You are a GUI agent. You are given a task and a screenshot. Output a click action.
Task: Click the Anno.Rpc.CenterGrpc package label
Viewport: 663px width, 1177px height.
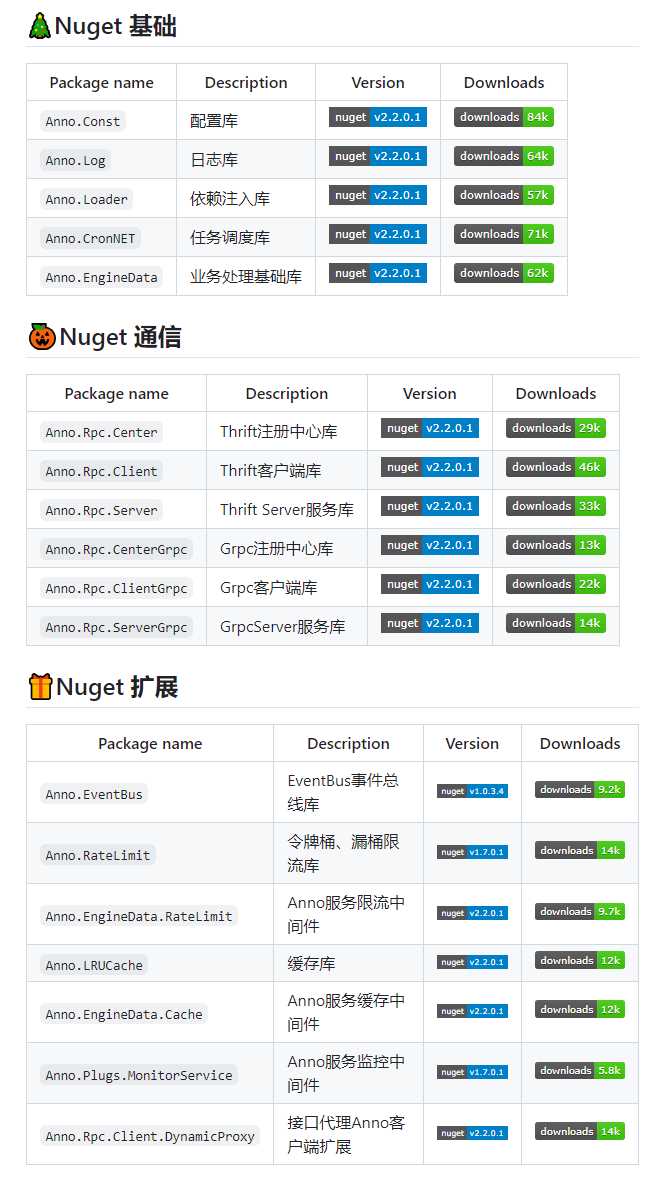click(x=116, y=549)
